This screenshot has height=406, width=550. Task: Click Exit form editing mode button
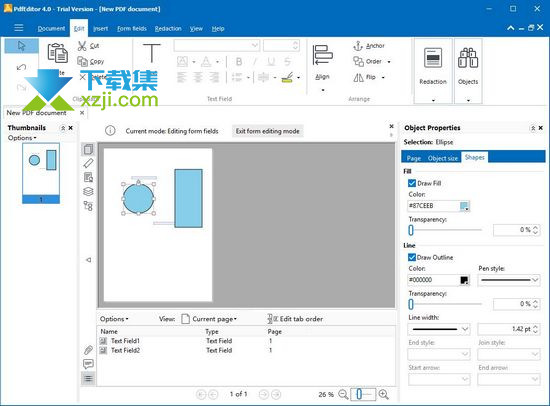pos(268,131)
